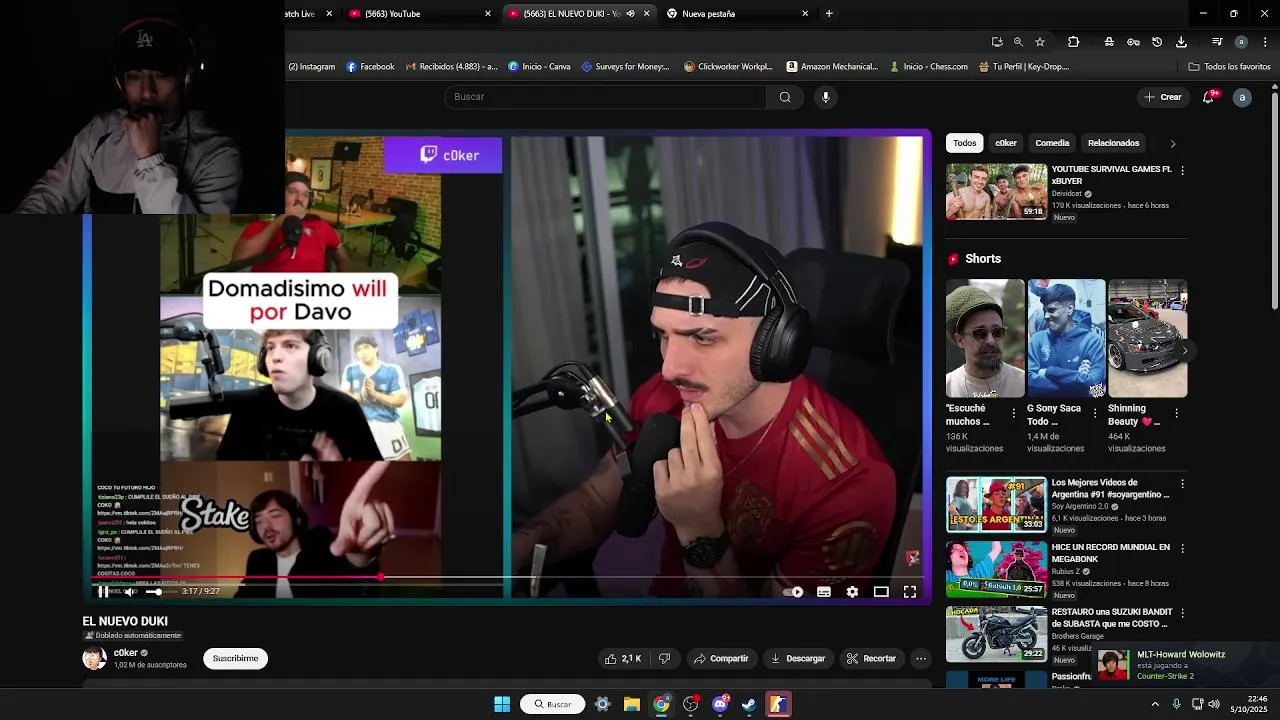
Task: Click the Crear button in YouTube header
Action: (x=1163, y=97)
